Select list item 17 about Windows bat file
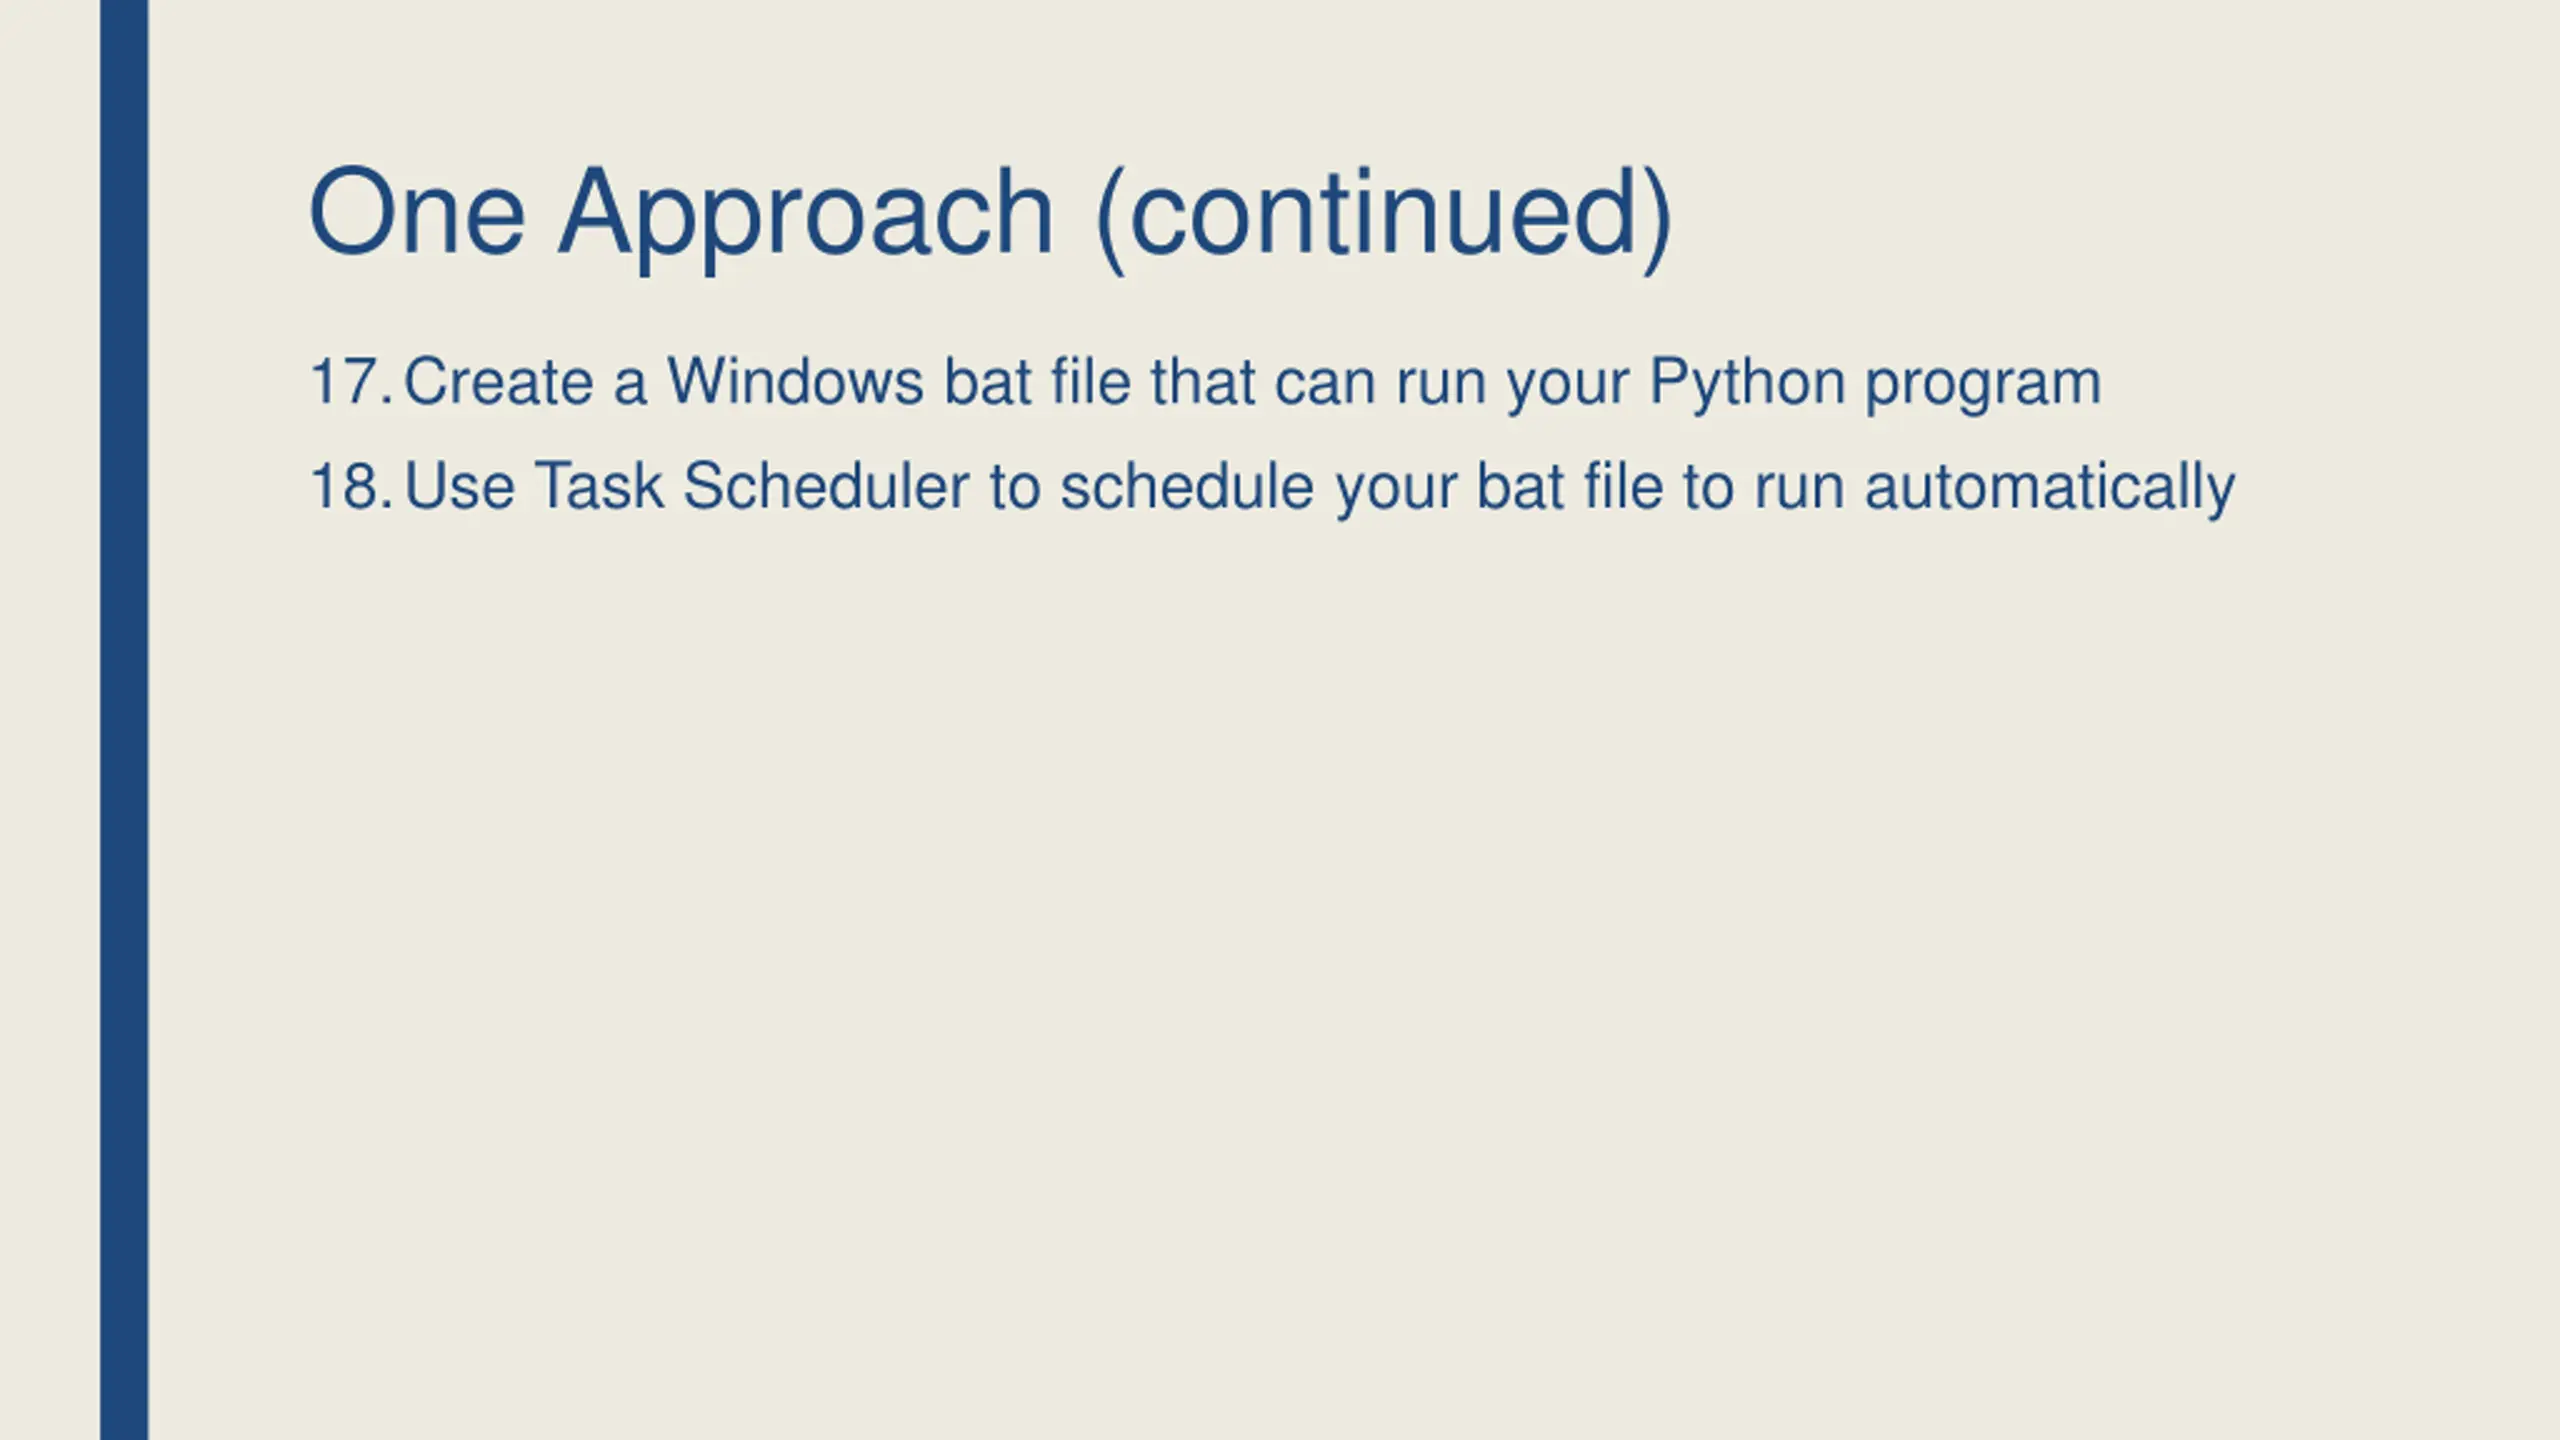Screen dimensions: 2560x1440 1205,384
